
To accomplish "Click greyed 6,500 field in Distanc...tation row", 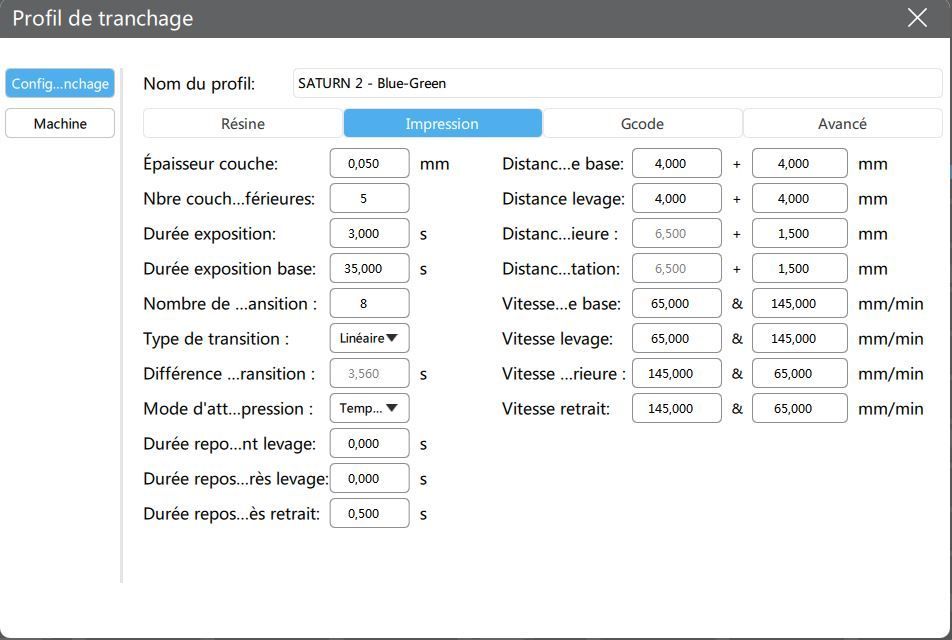I will click(677, 268).
